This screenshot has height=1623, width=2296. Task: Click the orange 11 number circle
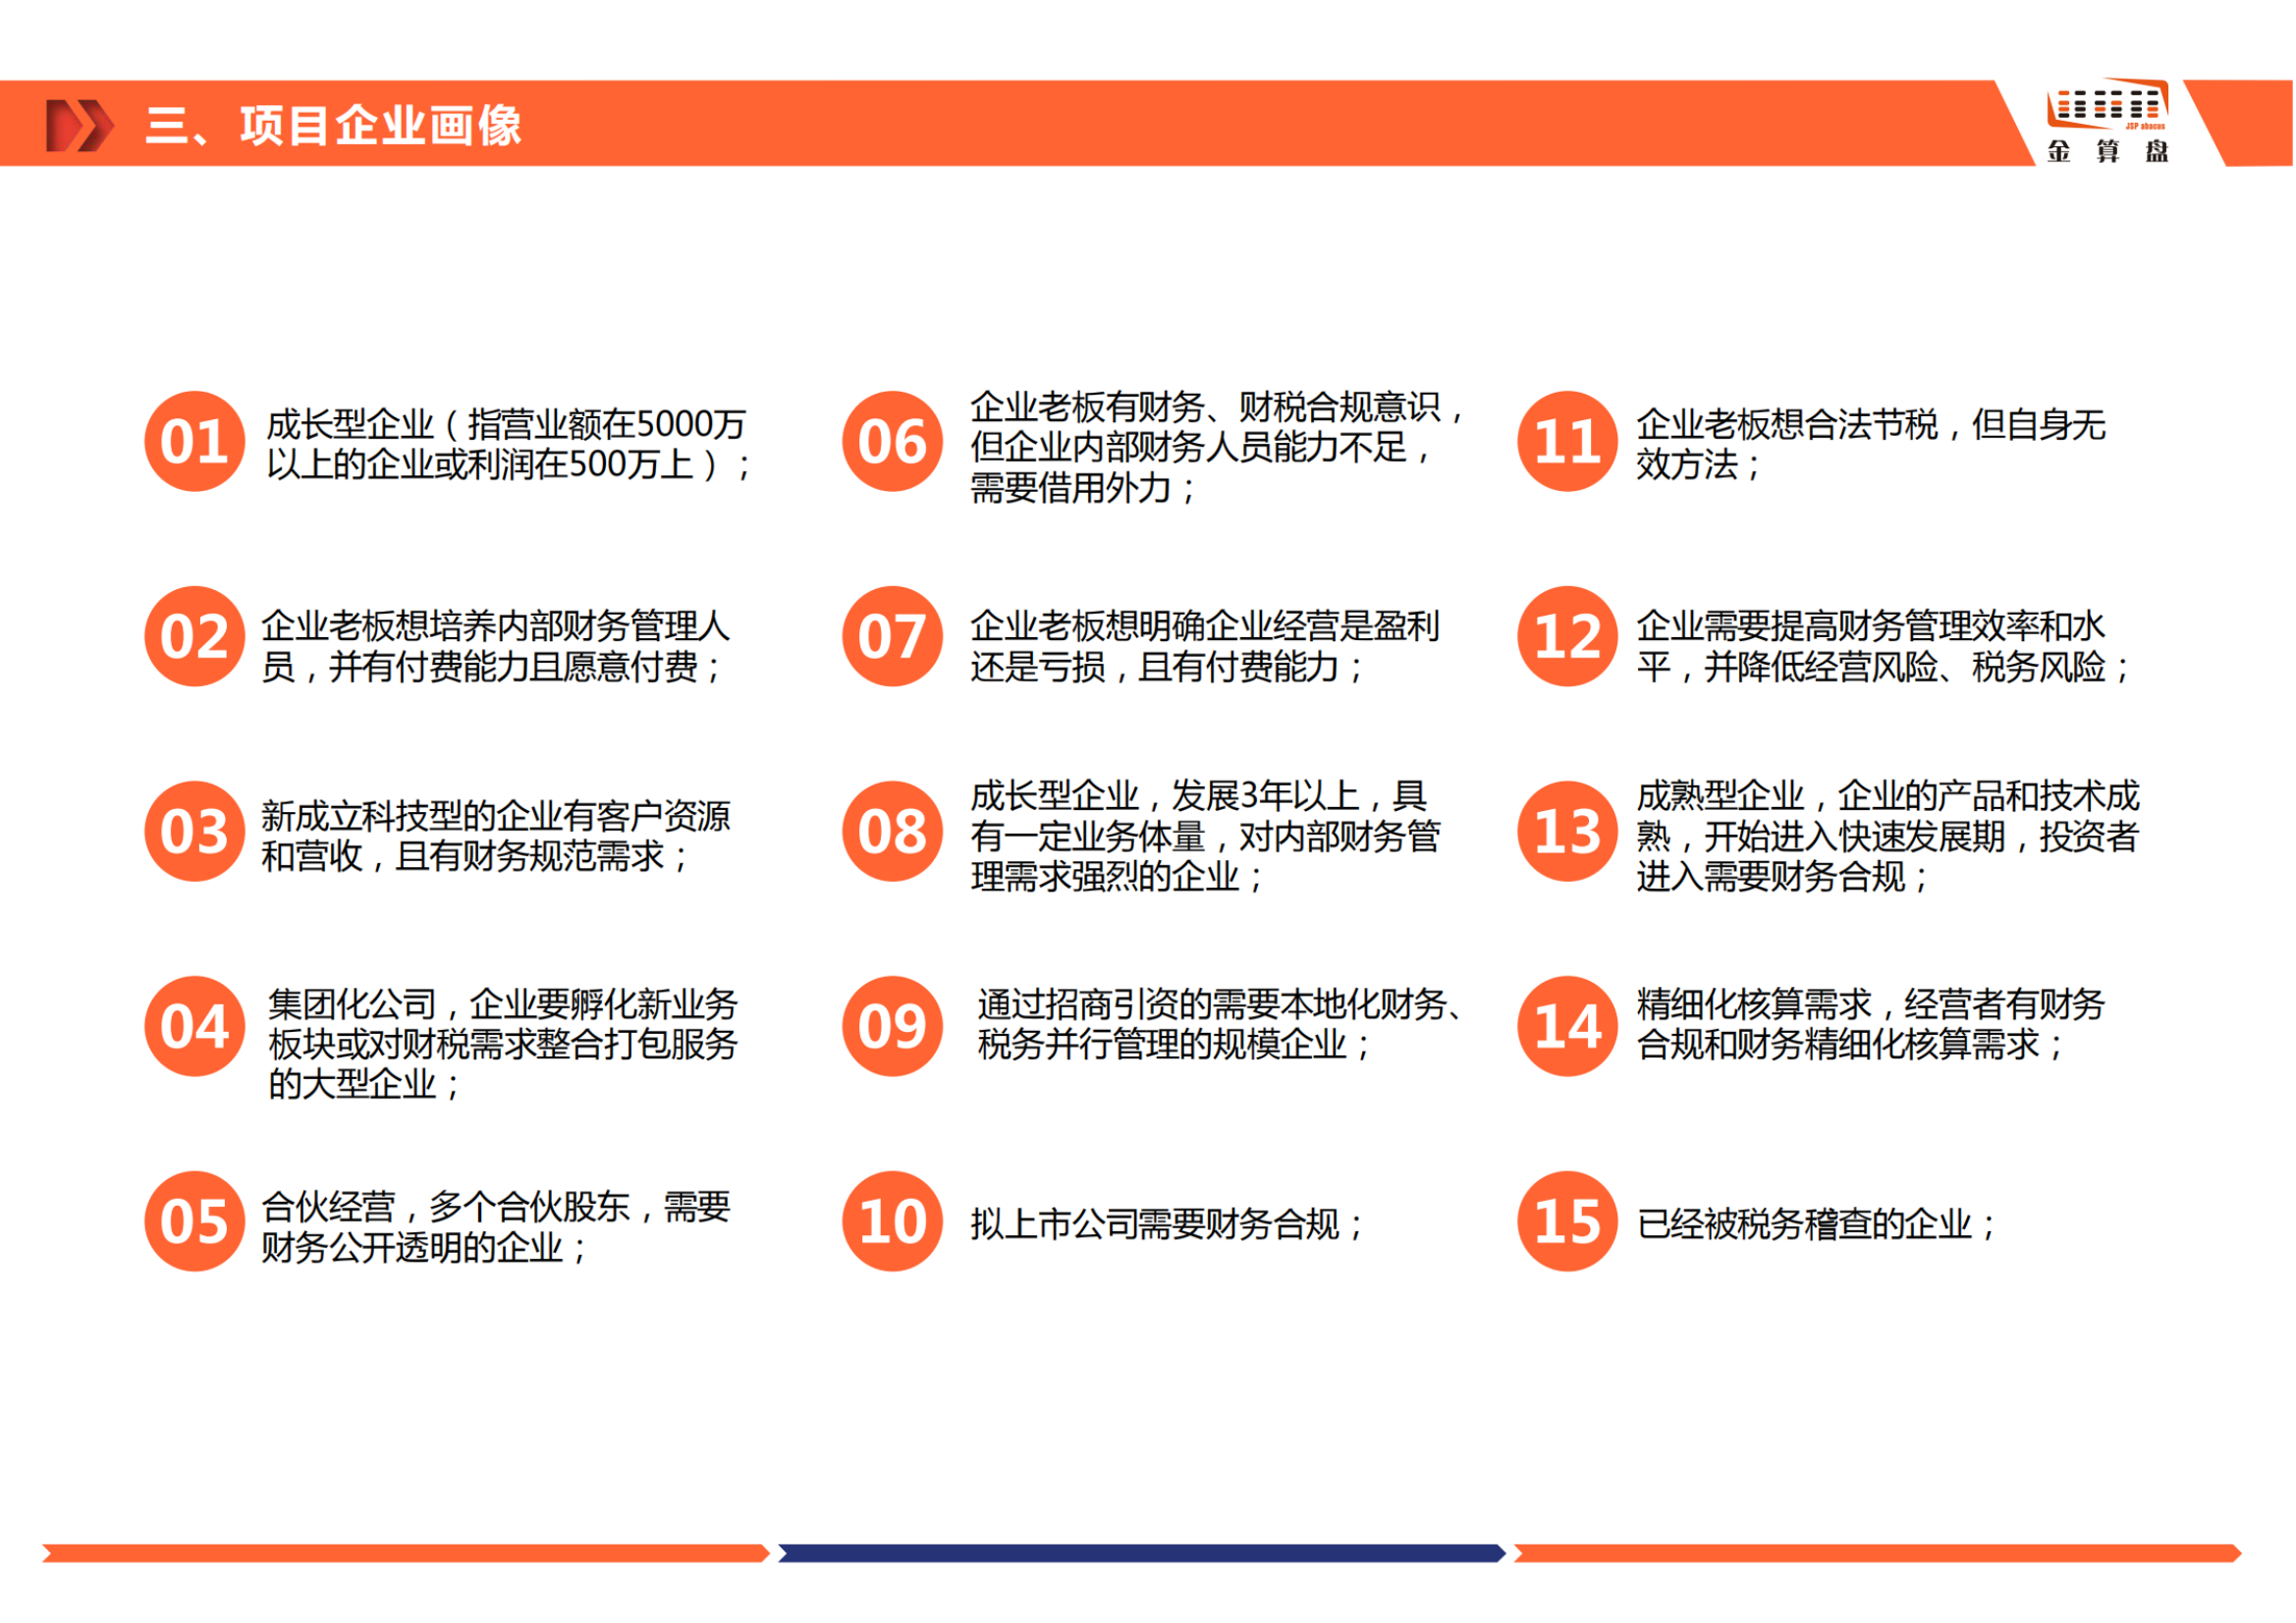point(1567,441)
